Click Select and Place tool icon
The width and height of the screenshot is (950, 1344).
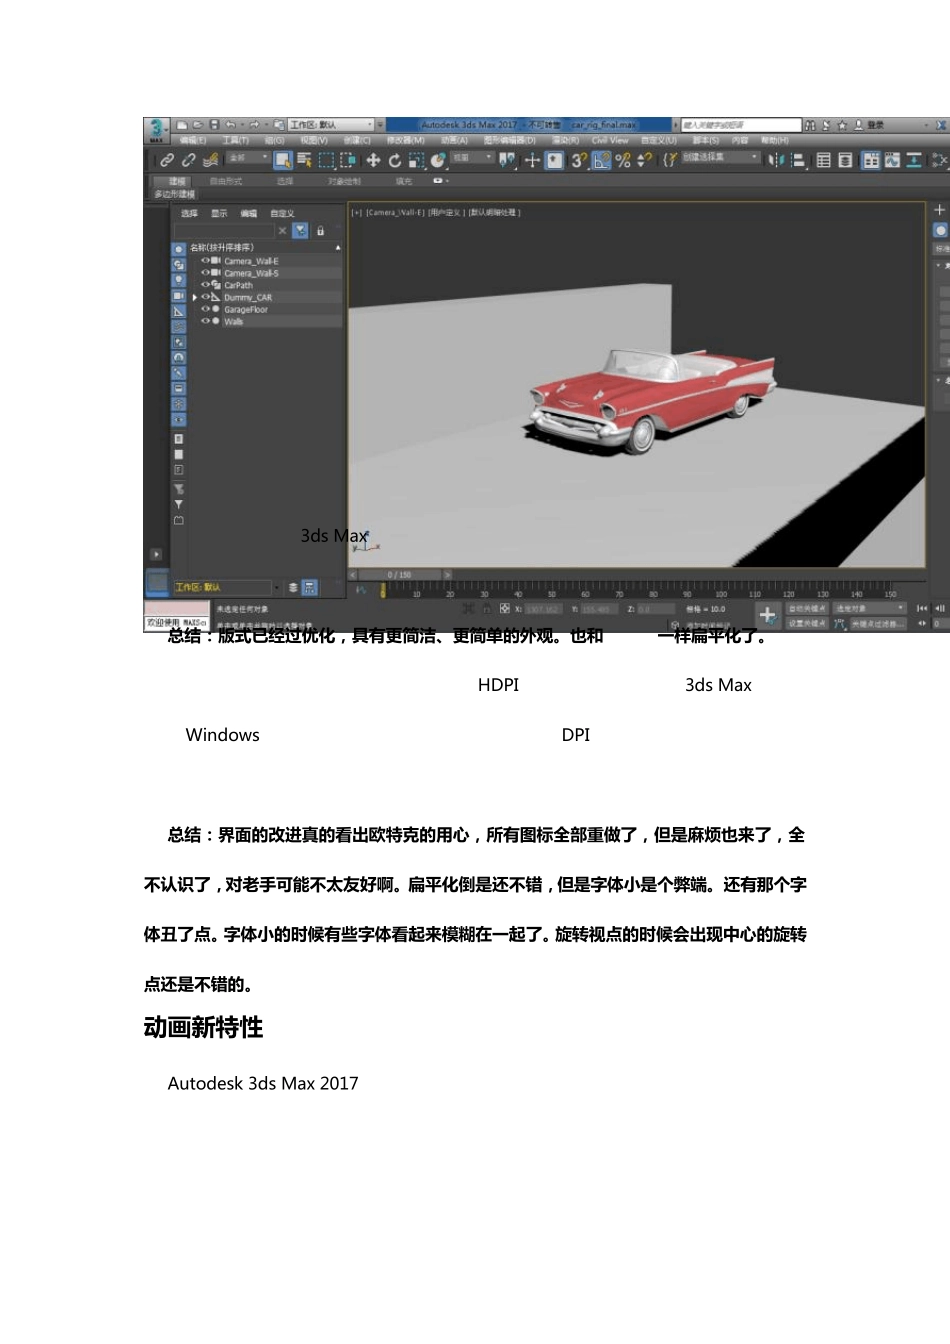(438, 160)
